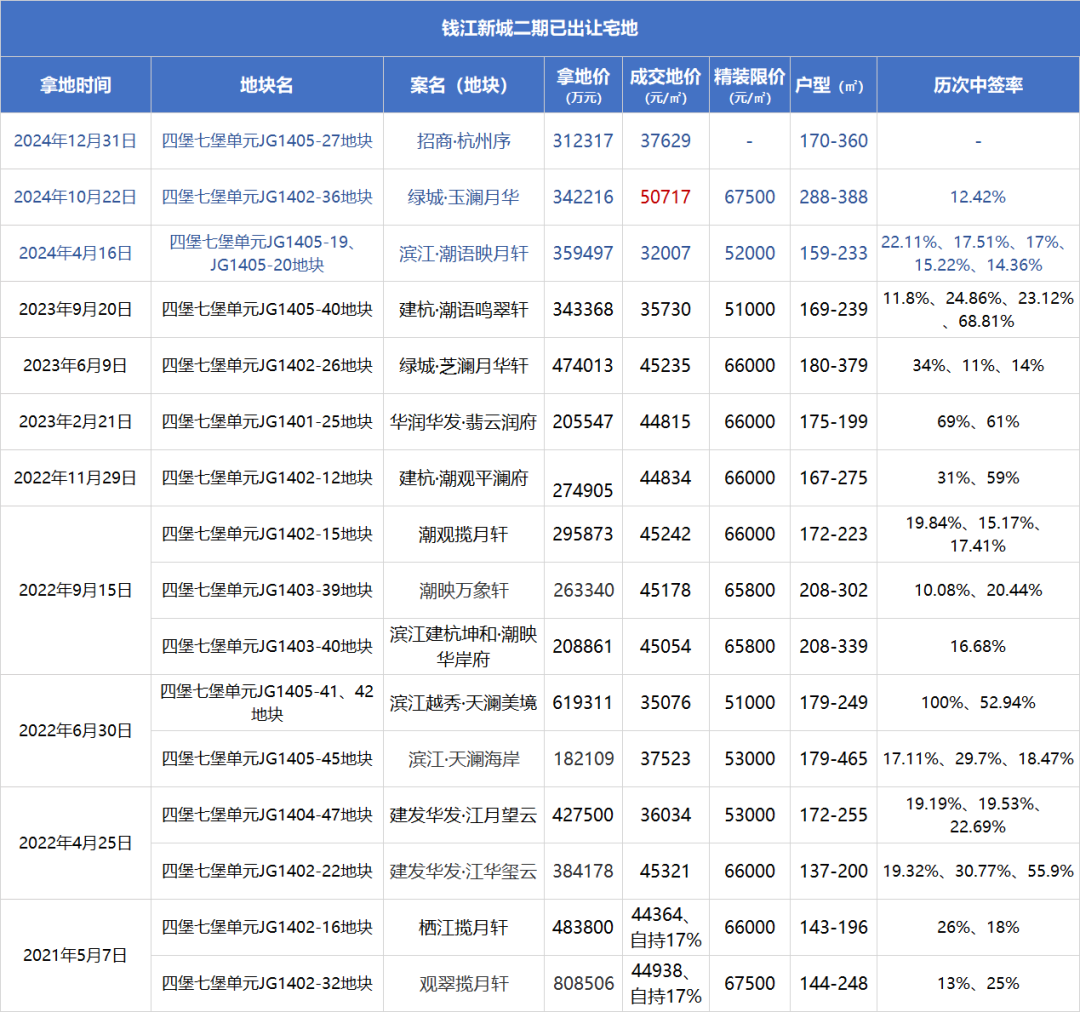This screenshot has height=1012, width=1080.
Task: Click the date 2023年9月20日
Action: 75,309
